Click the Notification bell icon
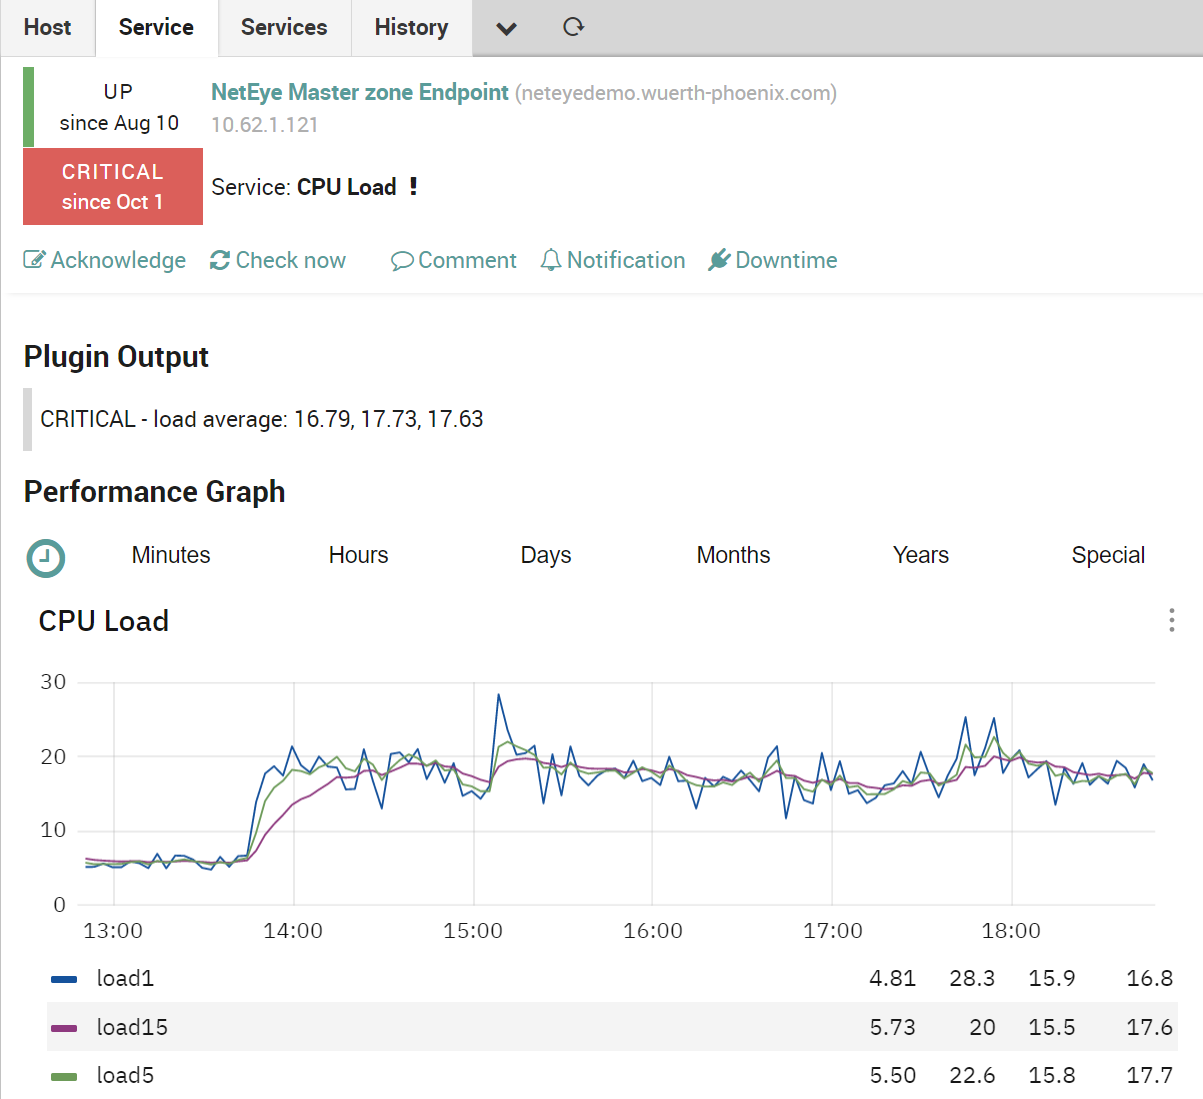Image resolution: width=1203 pixels, height=1099 pixels. tap(550, 259)
